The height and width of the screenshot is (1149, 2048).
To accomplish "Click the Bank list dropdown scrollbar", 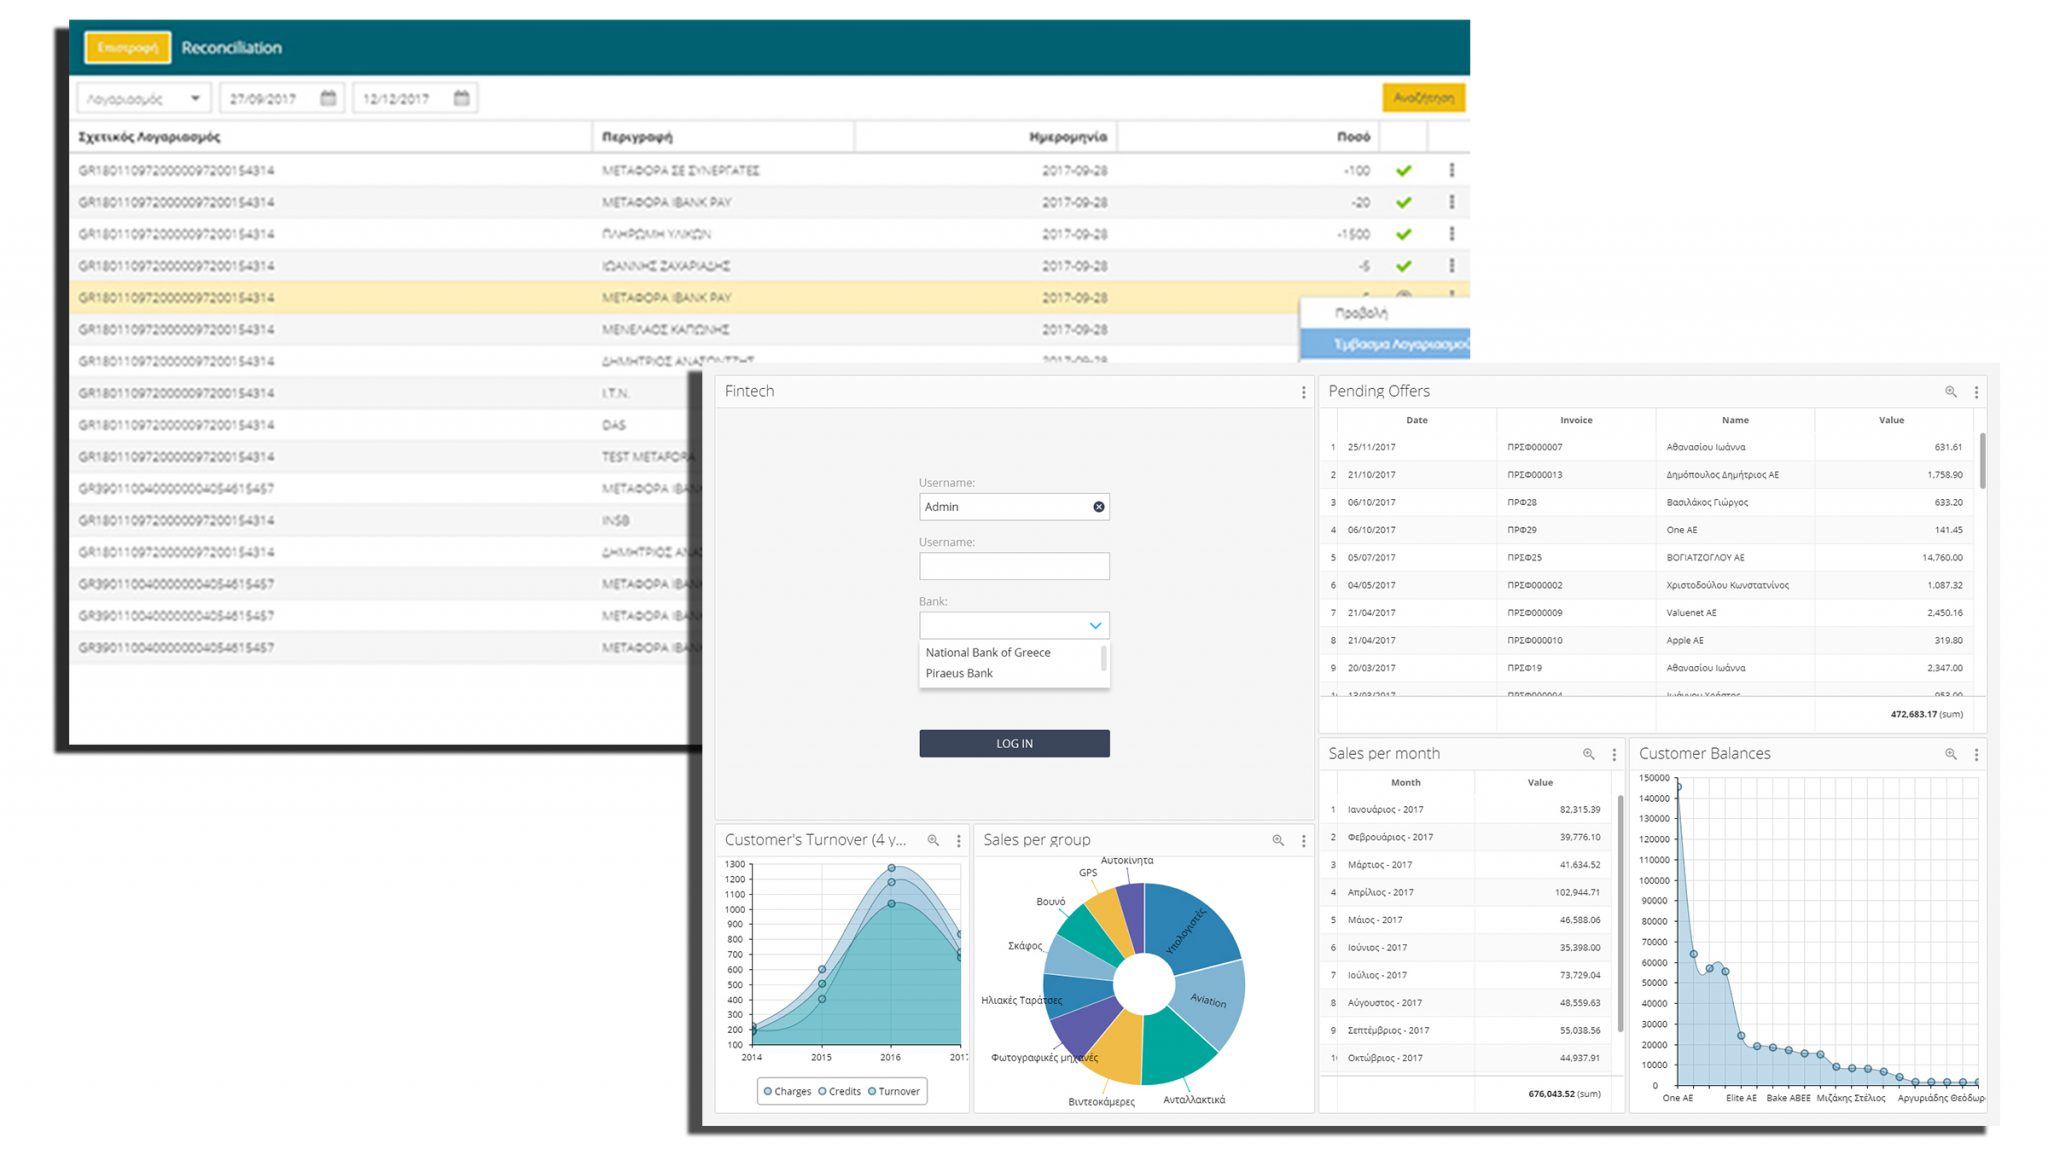I will tap(1103, 658).
